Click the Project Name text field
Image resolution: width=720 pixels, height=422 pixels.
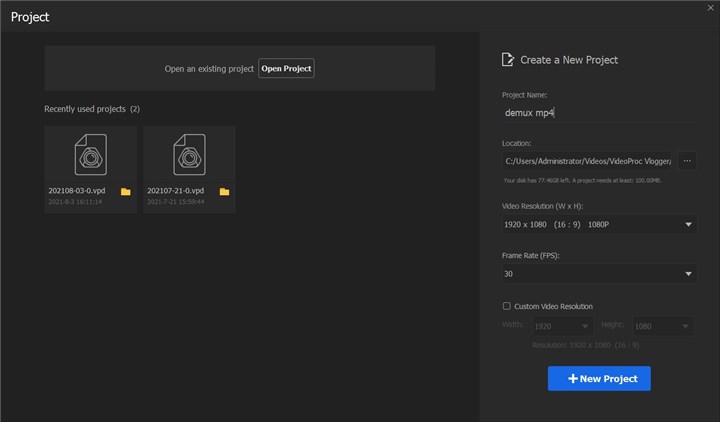click(x=585, y=113)
